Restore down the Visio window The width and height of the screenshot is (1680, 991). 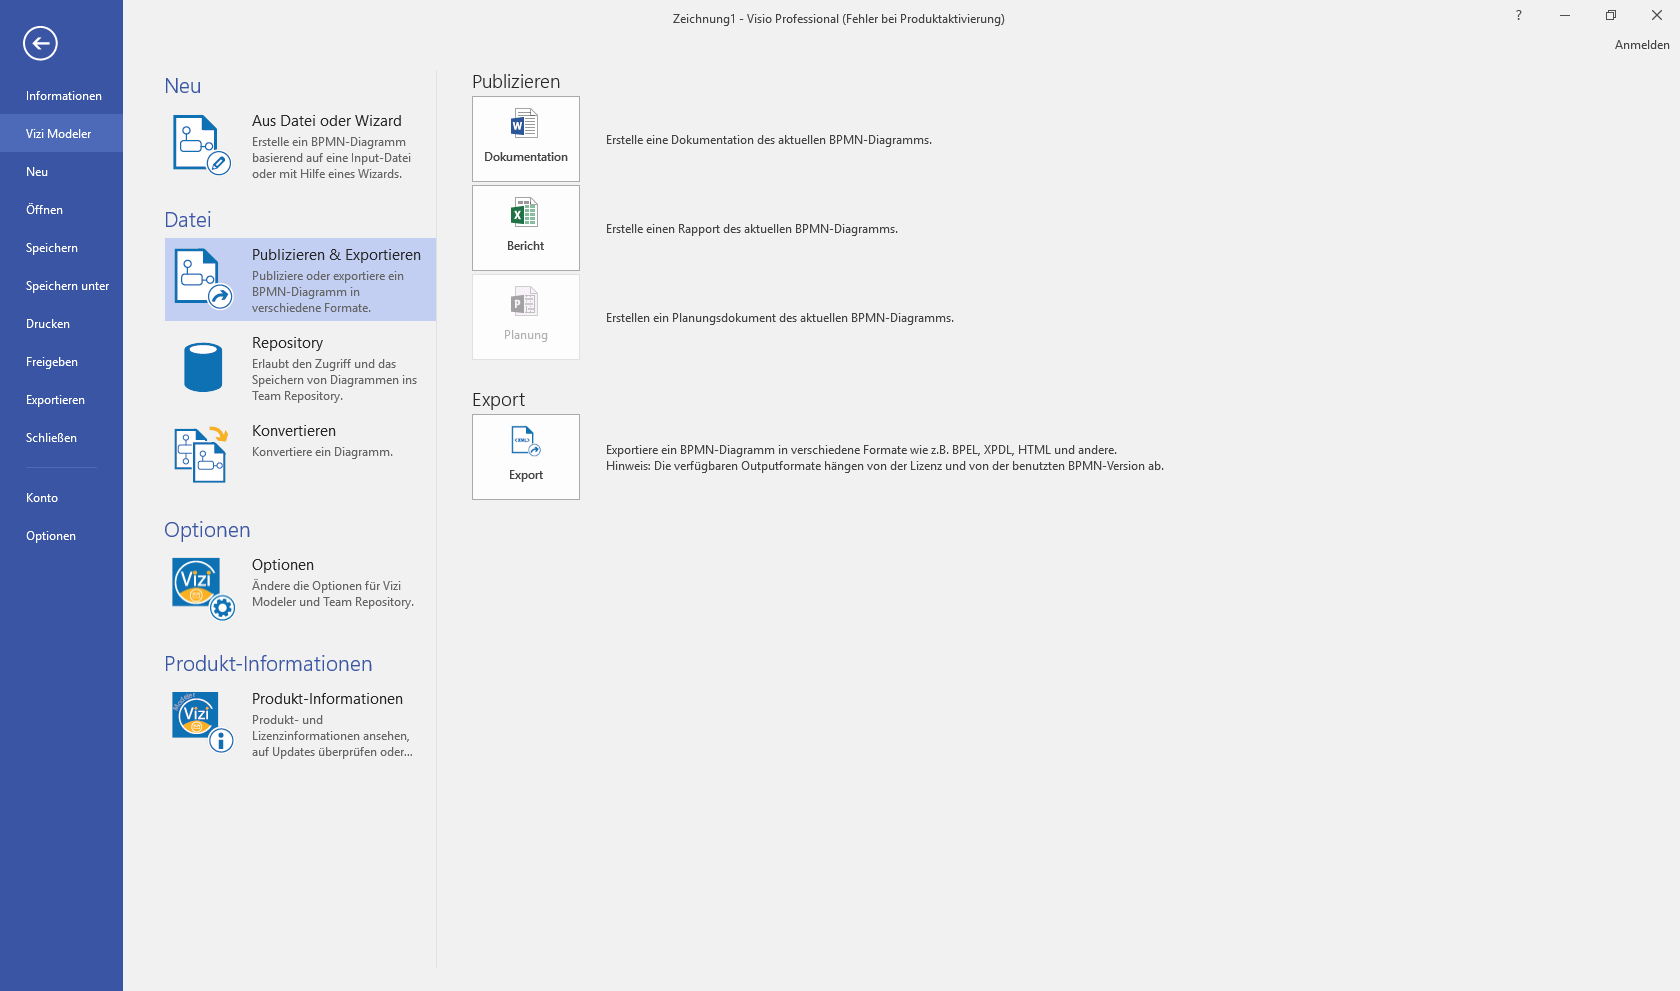(1611, 15)
